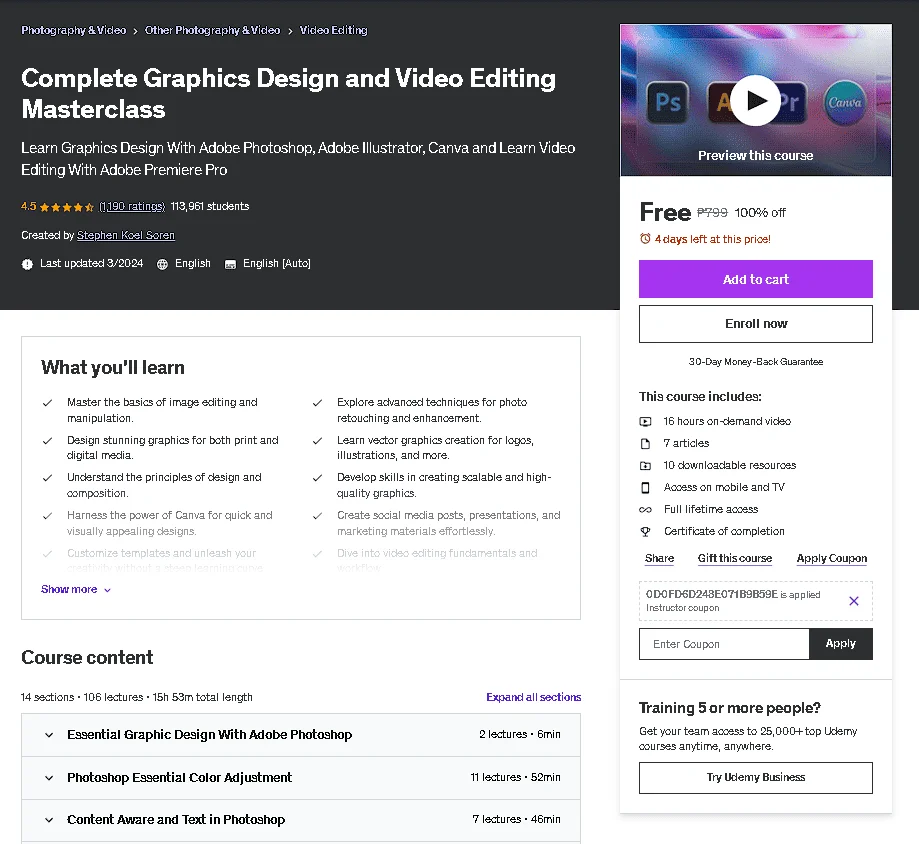Click checkmark beside 'Harness the power of Canva'
The height and width of the screenshot is (844, 919).
pyautogui.click(x=47, y=516)
